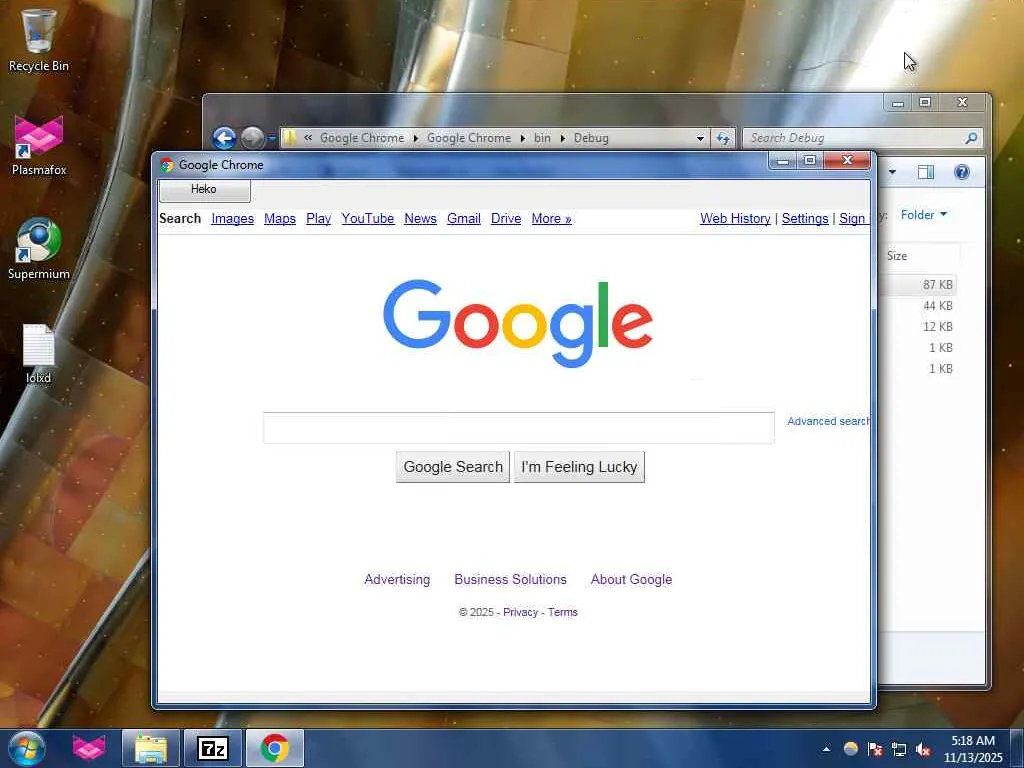This screenshot has width=1024, height=768.
Task: Launch the Supermium desktop shortcut
Action: [x=39, y=249]
